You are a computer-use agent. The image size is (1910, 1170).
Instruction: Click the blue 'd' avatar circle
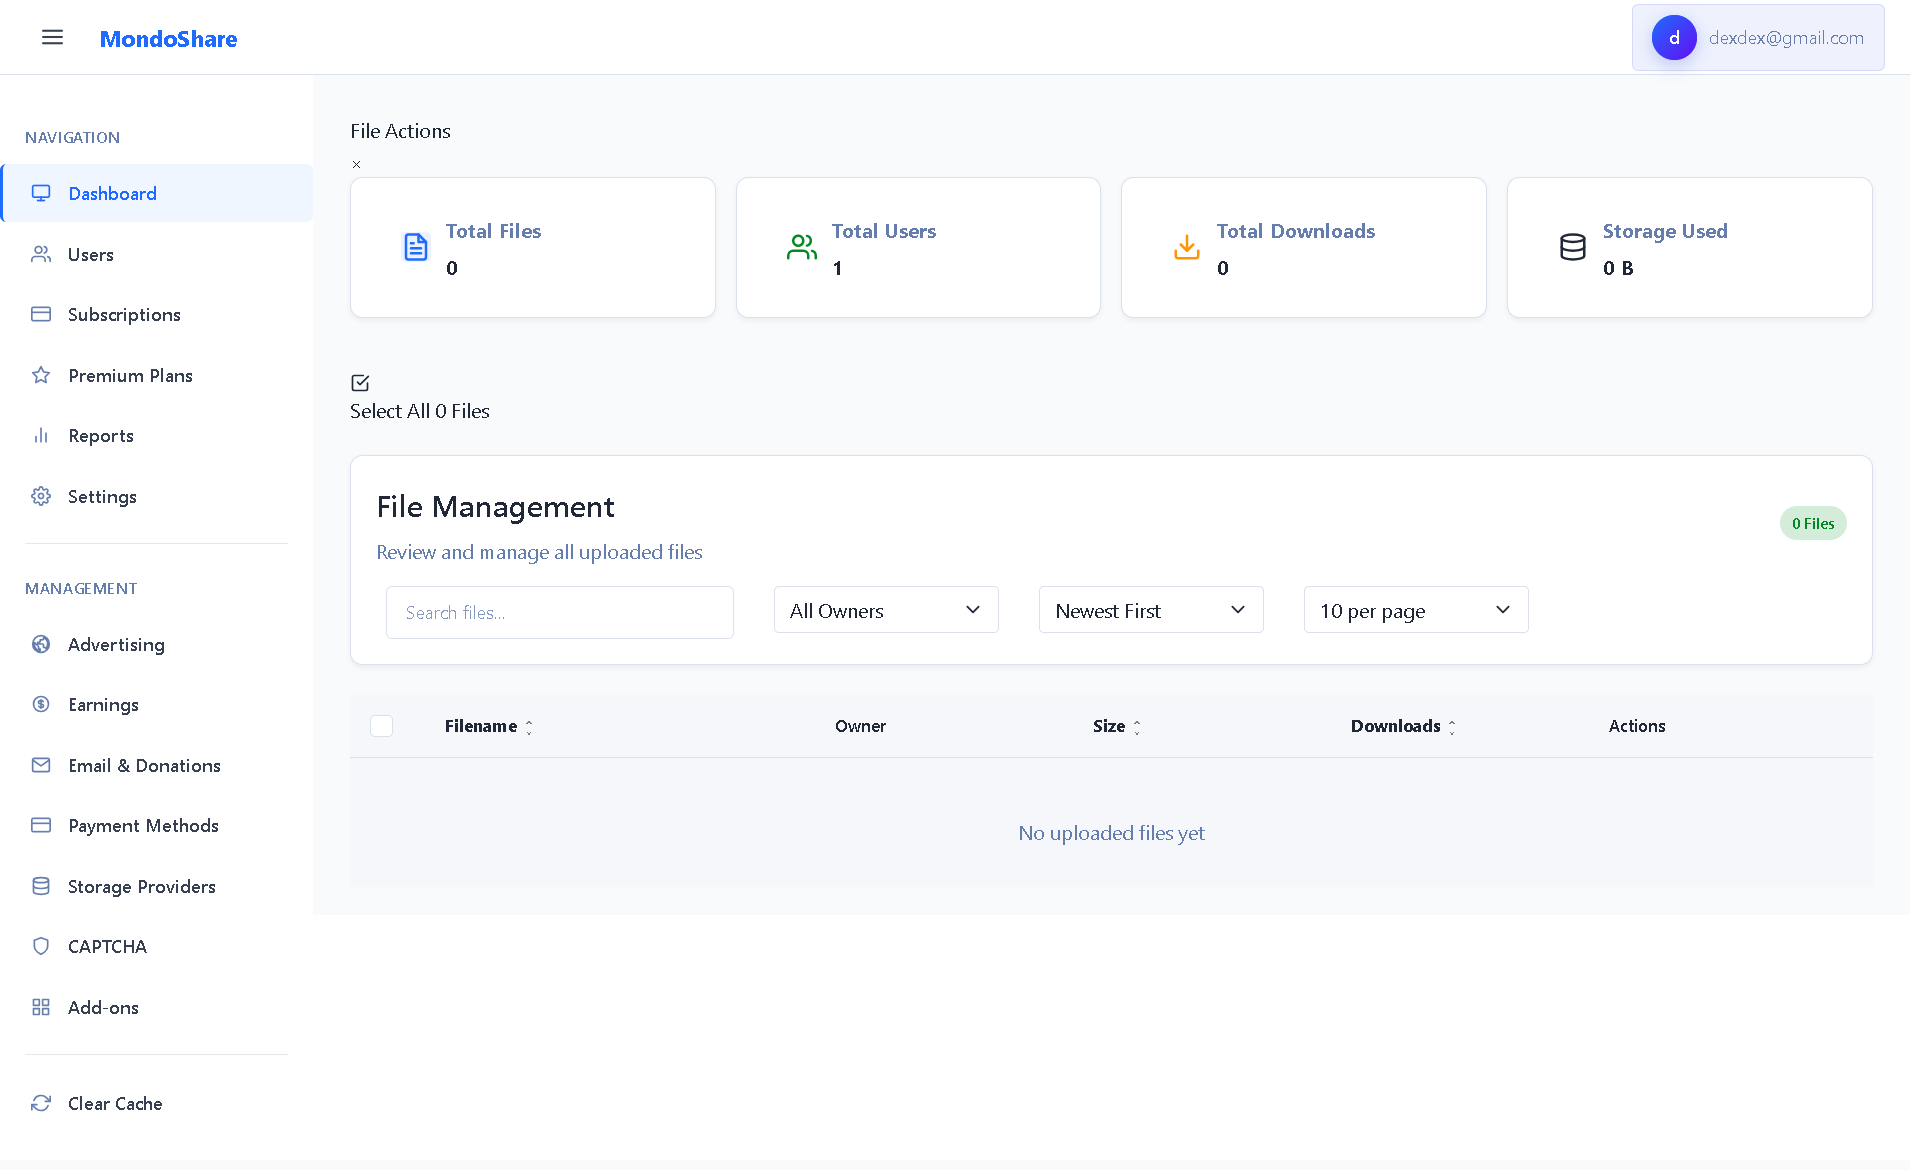click(1674, 38)
